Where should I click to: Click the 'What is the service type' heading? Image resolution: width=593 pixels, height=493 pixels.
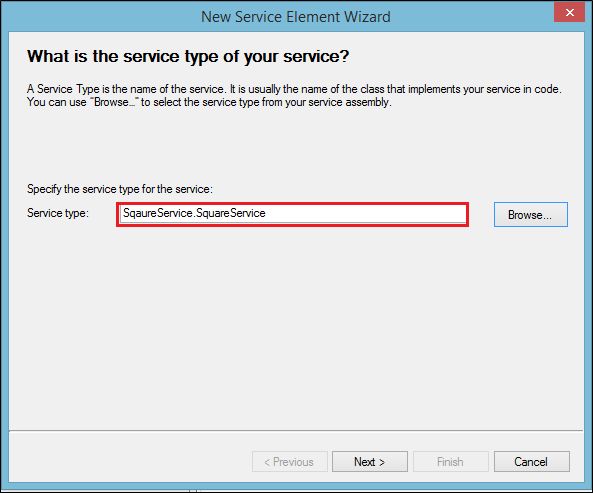point(188,56)
